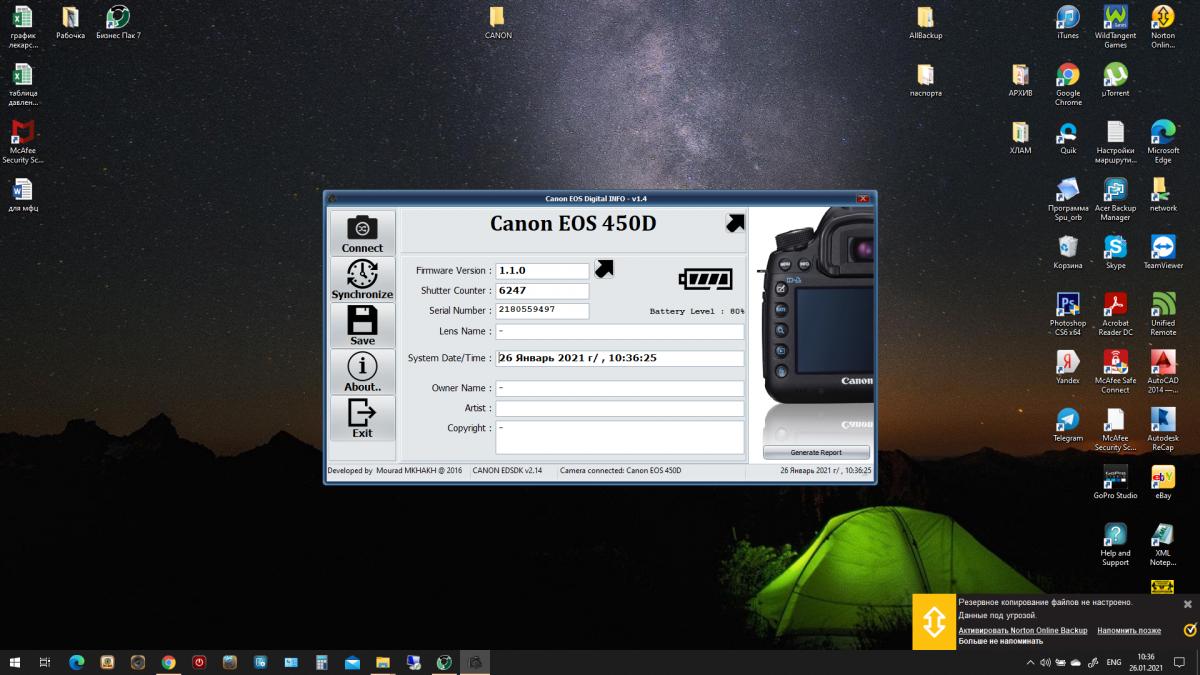The width and height of the screenshot is (1200, 675).
Task: Click the Owner Name input field
Action: (x=619, y=388)
